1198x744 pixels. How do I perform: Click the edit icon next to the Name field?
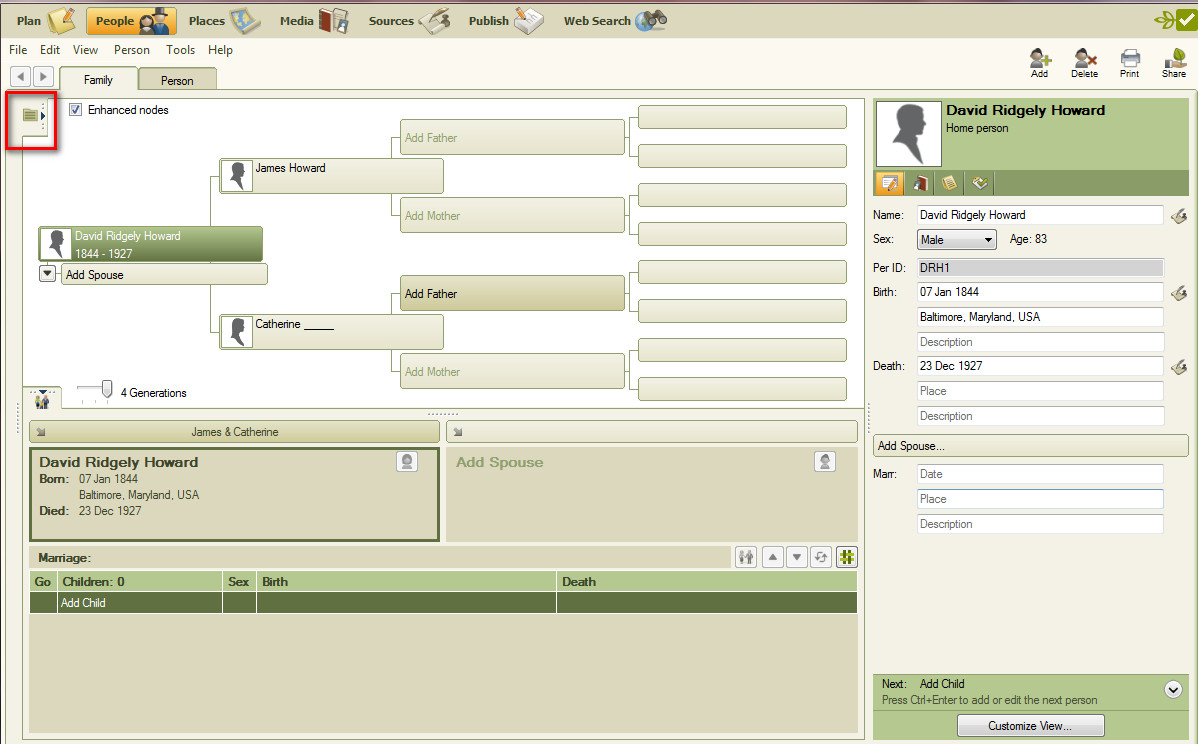click(1179, 214)
